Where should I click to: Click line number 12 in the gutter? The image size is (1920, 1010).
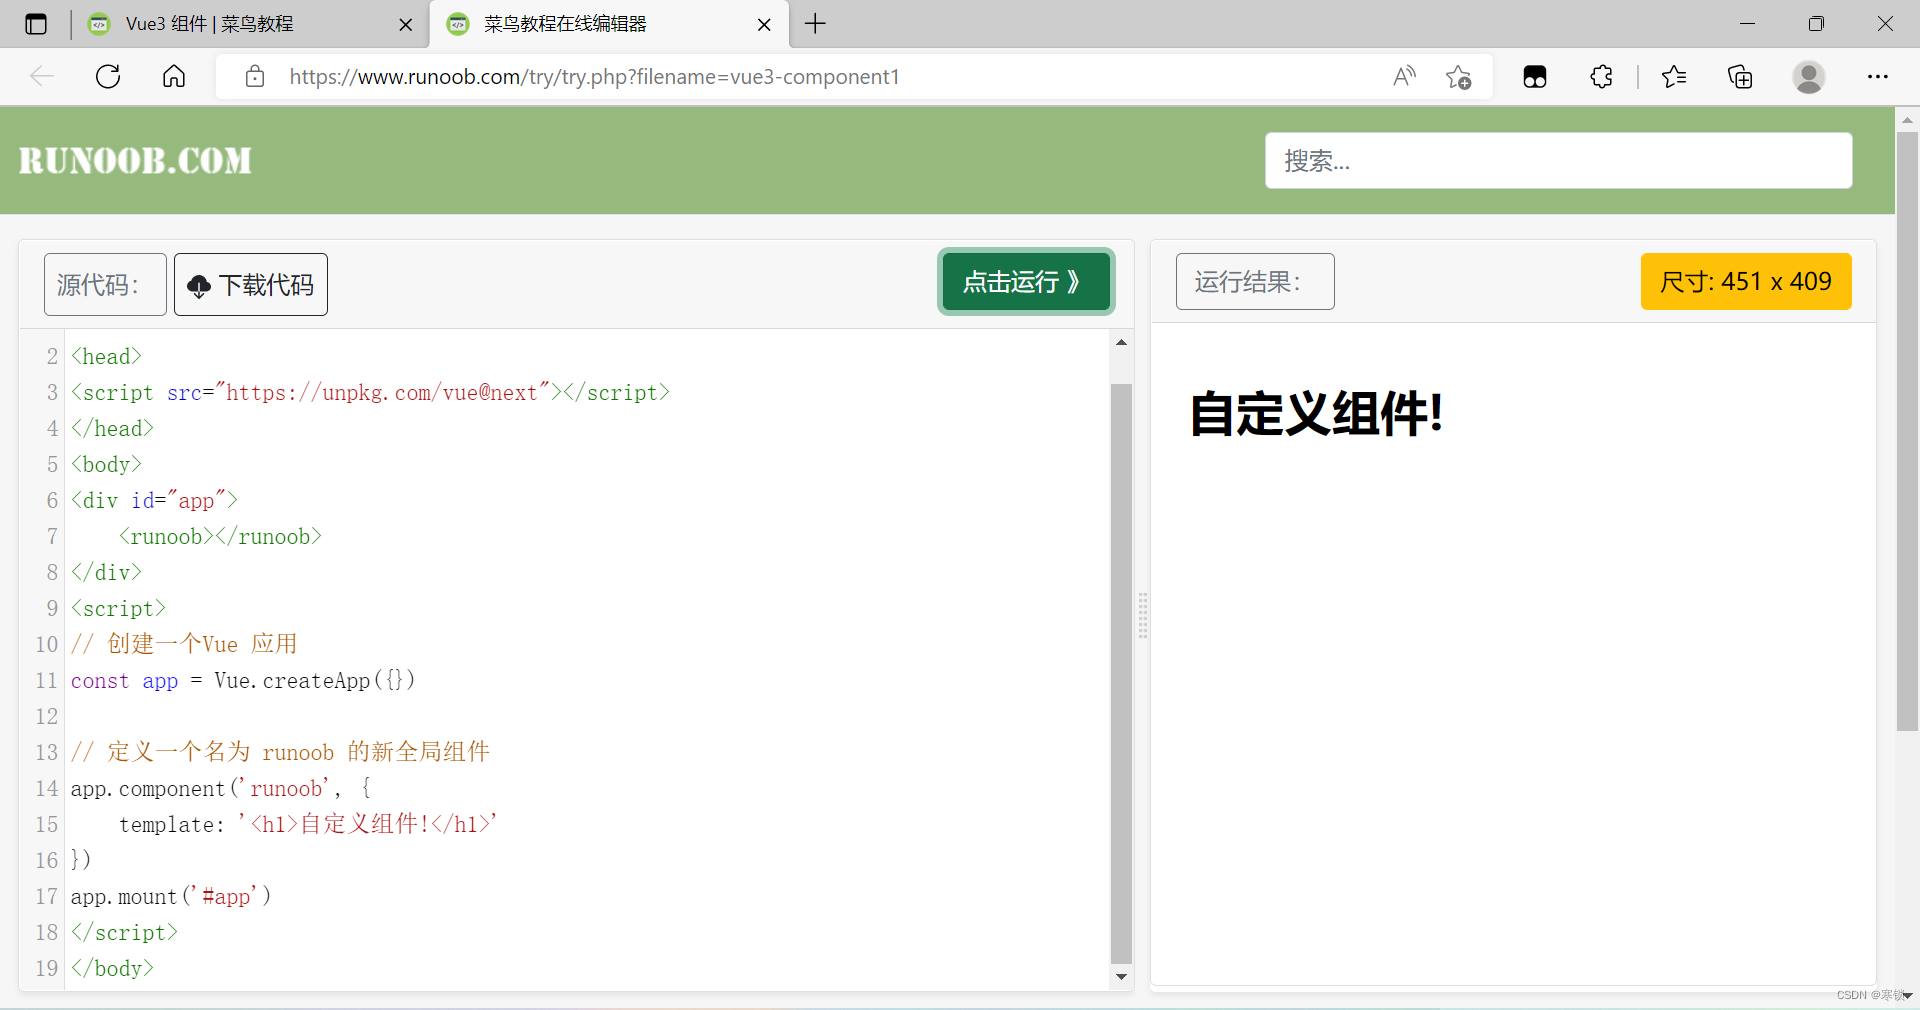point(47,716)
